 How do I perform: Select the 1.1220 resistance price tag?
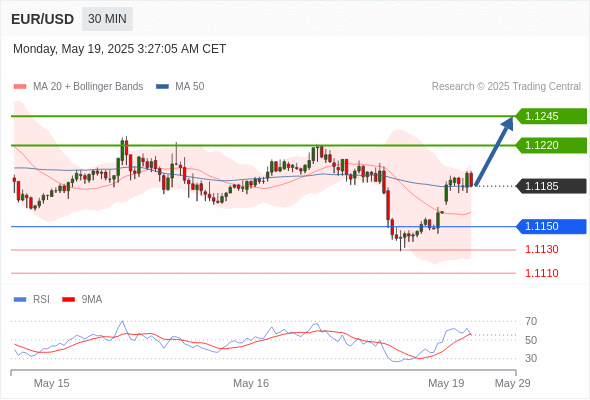coord(551,145)
